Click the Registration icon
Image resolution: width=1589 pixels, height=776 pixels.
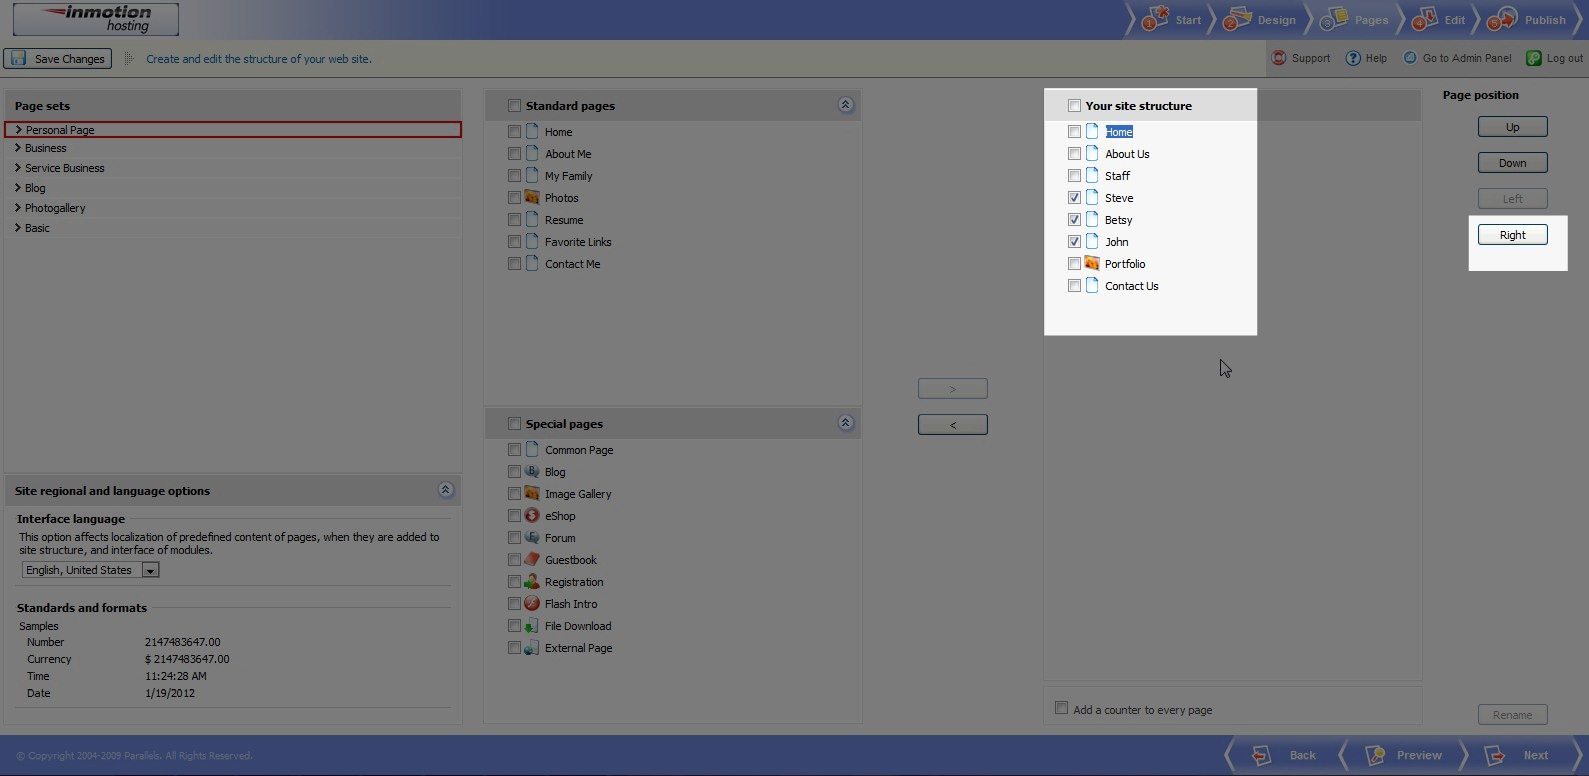[532, 582]
